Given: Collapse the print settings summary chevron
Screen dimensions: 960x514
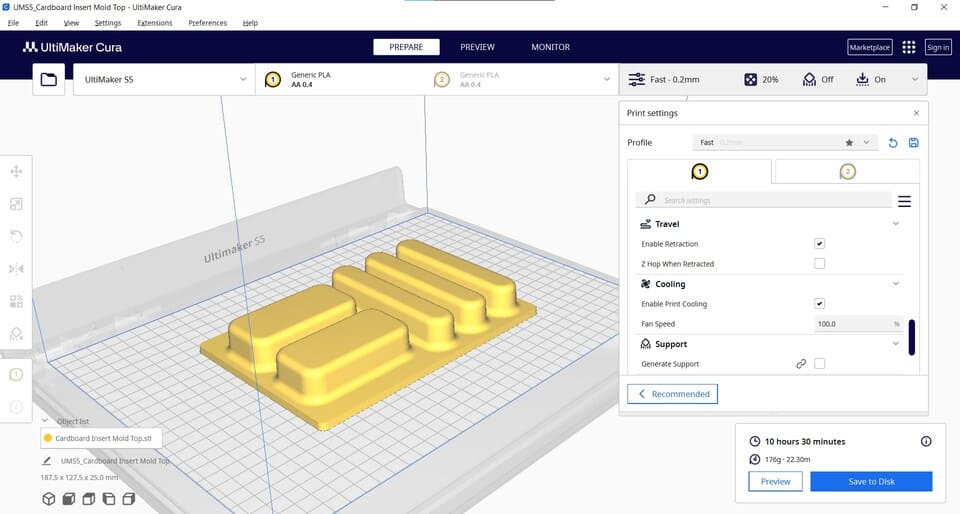Looking at the screenshot, I should click(x=915, y=80).
